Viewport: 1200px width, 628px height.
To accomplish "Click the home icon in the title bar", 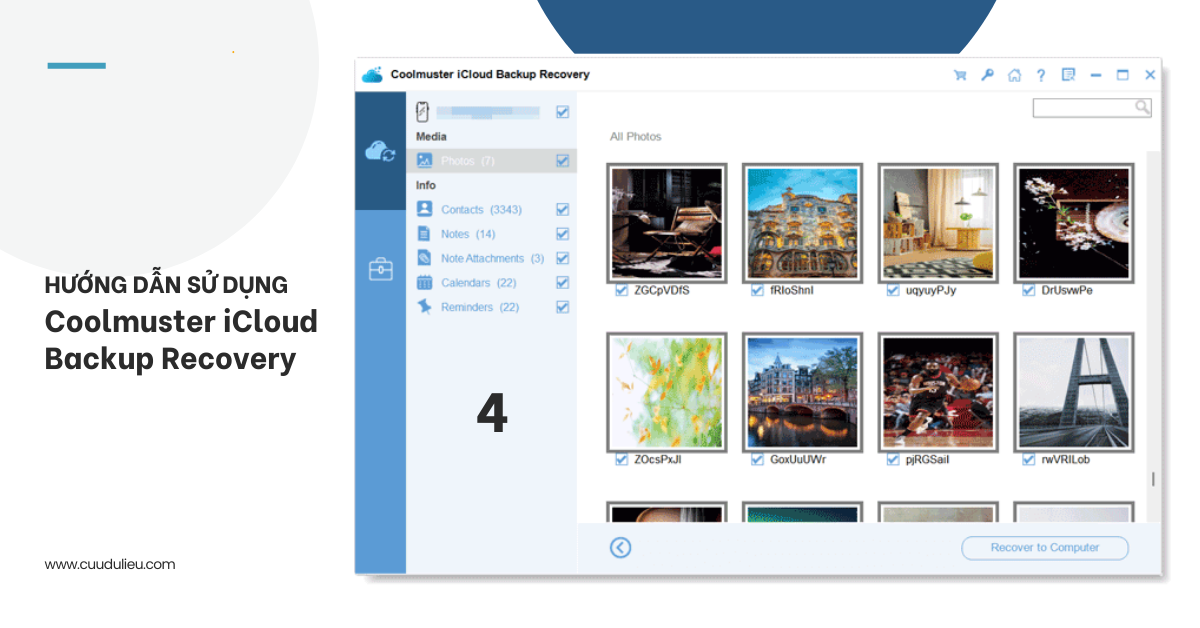I will (x=1014, y=74).
